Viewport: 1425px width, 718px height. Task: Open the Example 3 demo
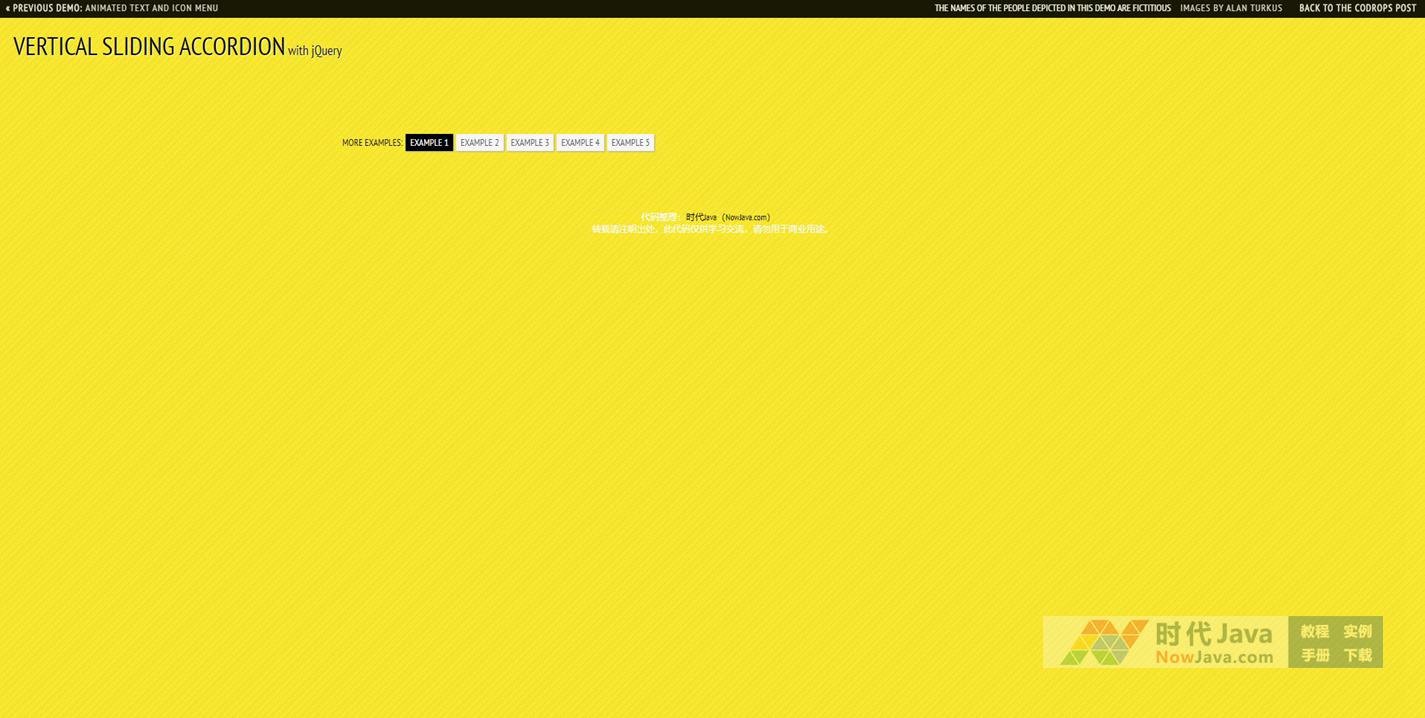click(529, 143)
